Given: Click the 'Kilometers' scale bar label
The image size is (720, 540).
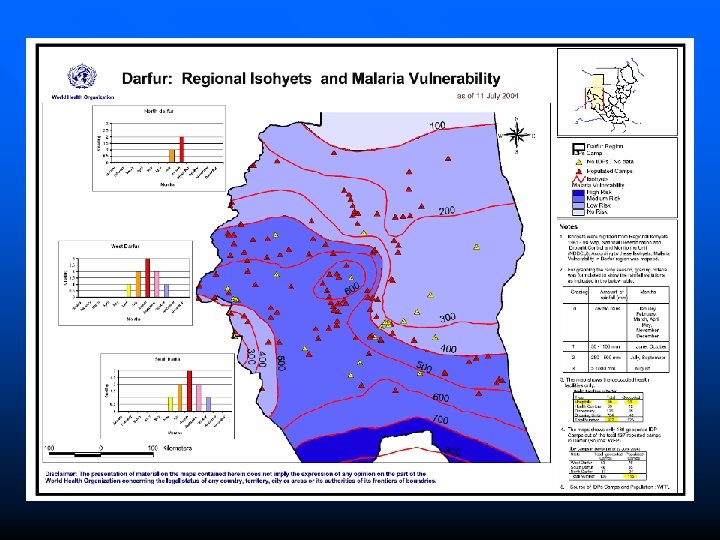Looking at the screenshot, I should click(x=177, y=448).
